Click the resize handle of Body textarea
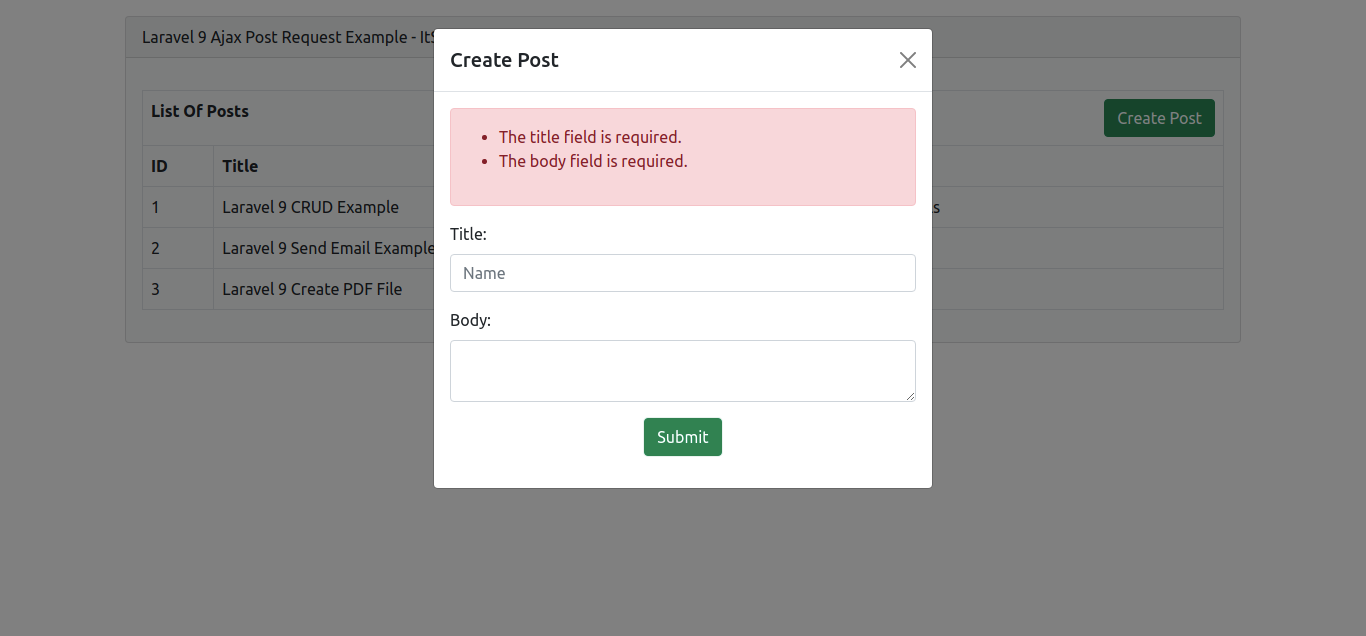The height and width of the screenshot is (636, 1366). [910, 396]
